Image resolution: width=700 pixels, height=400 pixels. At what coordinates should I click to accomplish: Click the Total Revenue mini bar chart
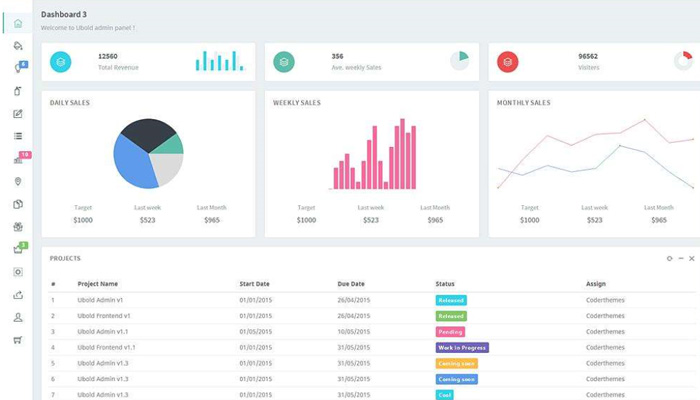click(x=220, y=61)
